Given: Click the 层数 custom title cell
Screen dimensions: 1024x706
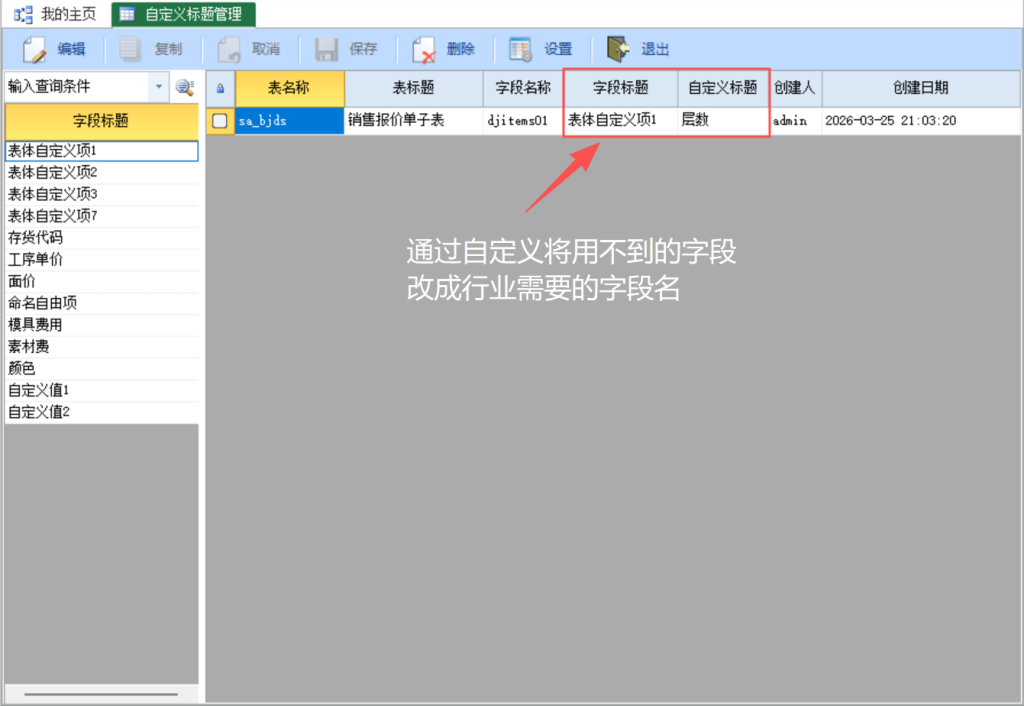Looking at the screenshot, I should click(x=722, y=121).
